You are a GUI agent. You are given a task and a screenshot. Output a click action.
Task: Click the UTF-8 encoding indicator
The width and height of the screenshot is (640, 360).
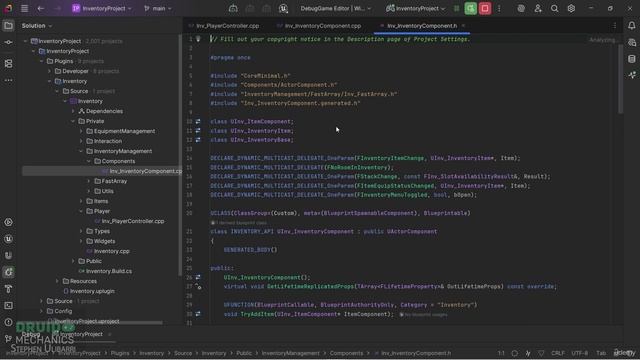(580, 353)
